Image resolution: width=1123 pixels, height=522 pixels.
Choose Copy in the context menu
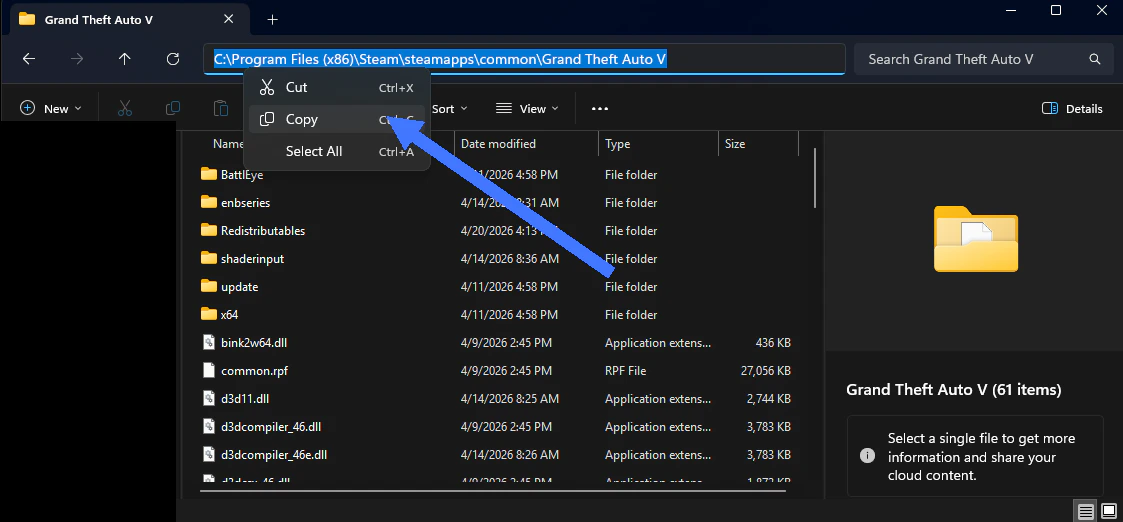click(x=337, y=120)
